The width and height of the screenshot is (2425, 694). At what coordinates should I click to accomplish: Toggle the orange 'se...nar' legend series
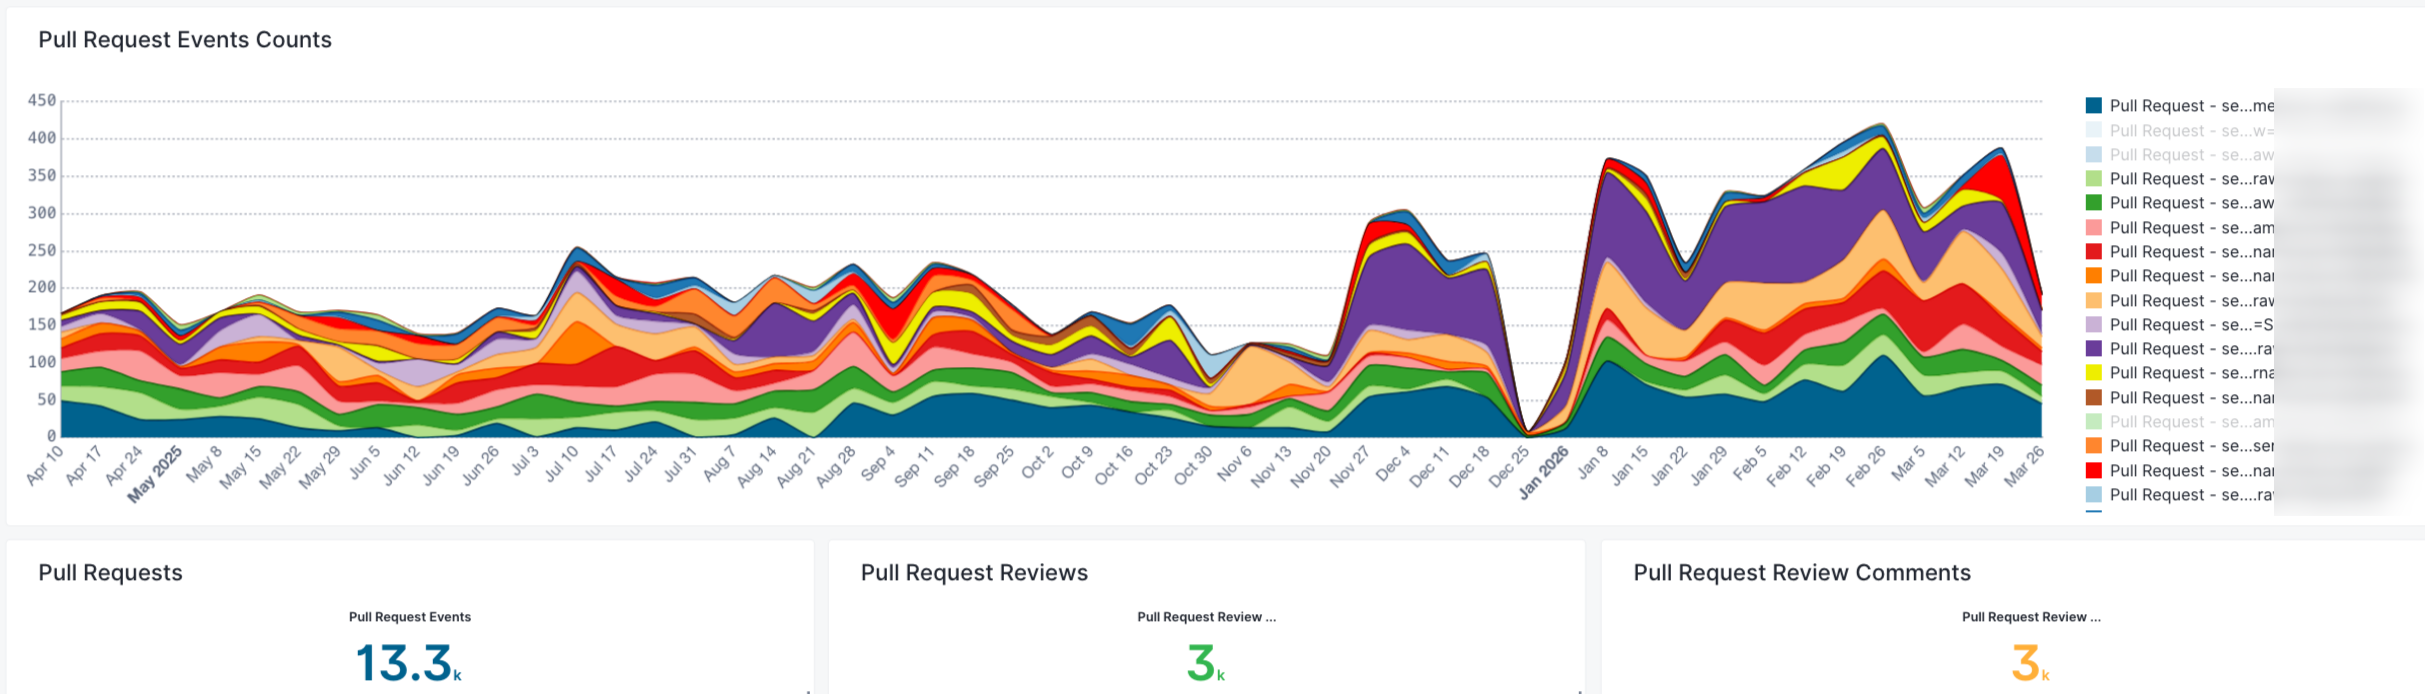coord(2179,276)
